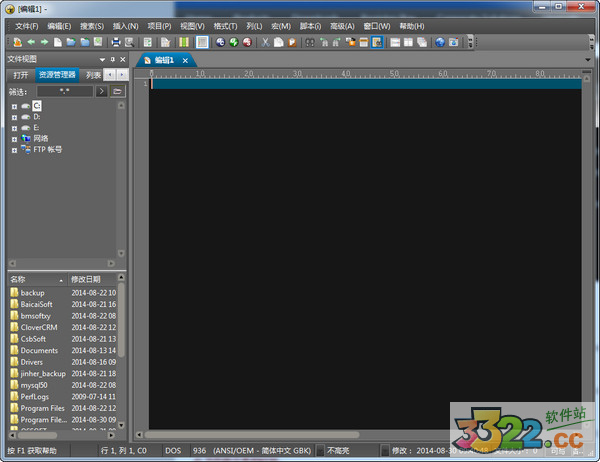
Task: Switch to the 打开 tab
Action: (20, 75)
